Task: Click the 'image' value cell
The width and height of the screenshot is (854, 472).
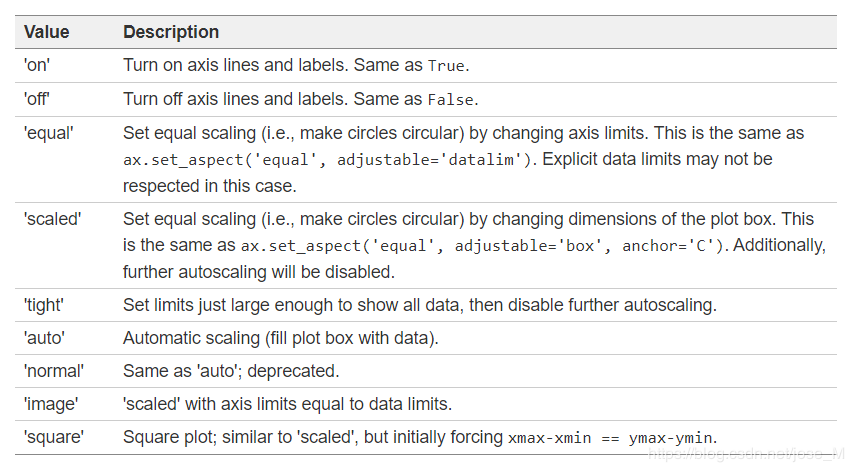Action: (x=48, y=404)
